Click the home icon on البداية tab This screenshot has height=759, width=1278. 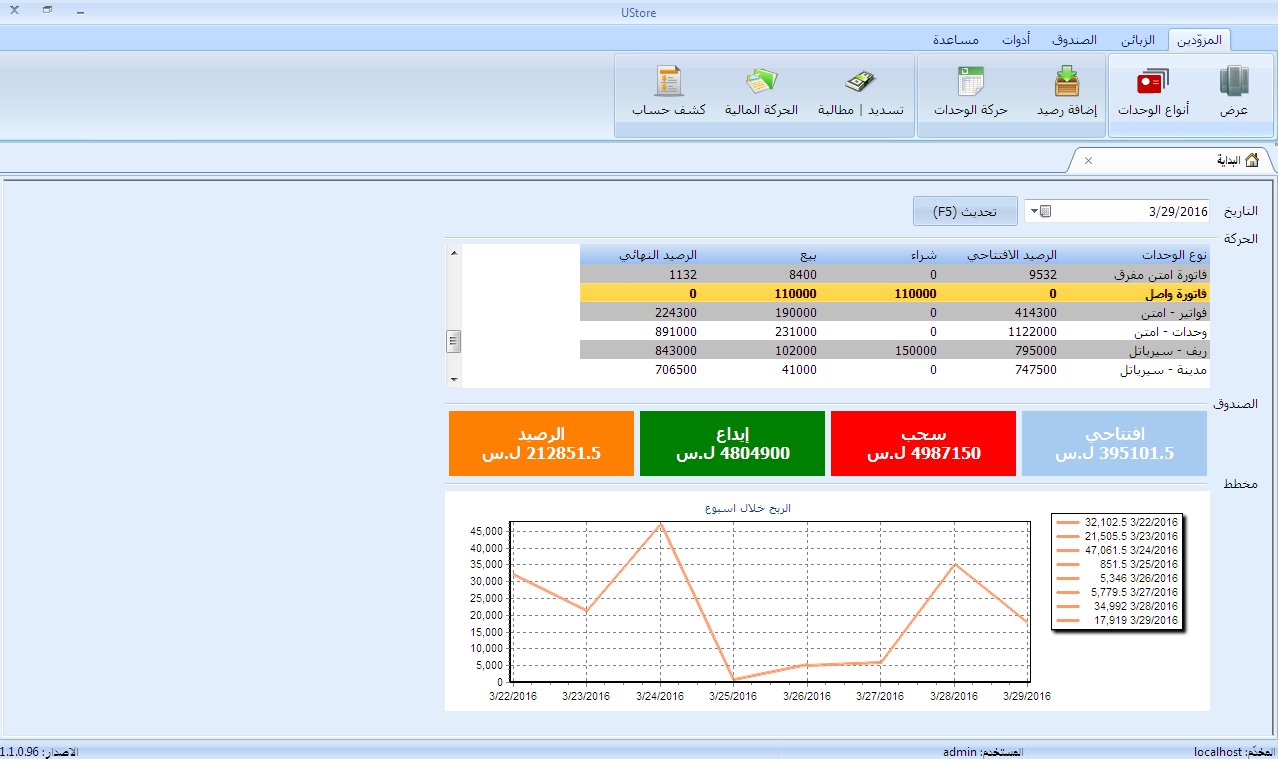1252,160
